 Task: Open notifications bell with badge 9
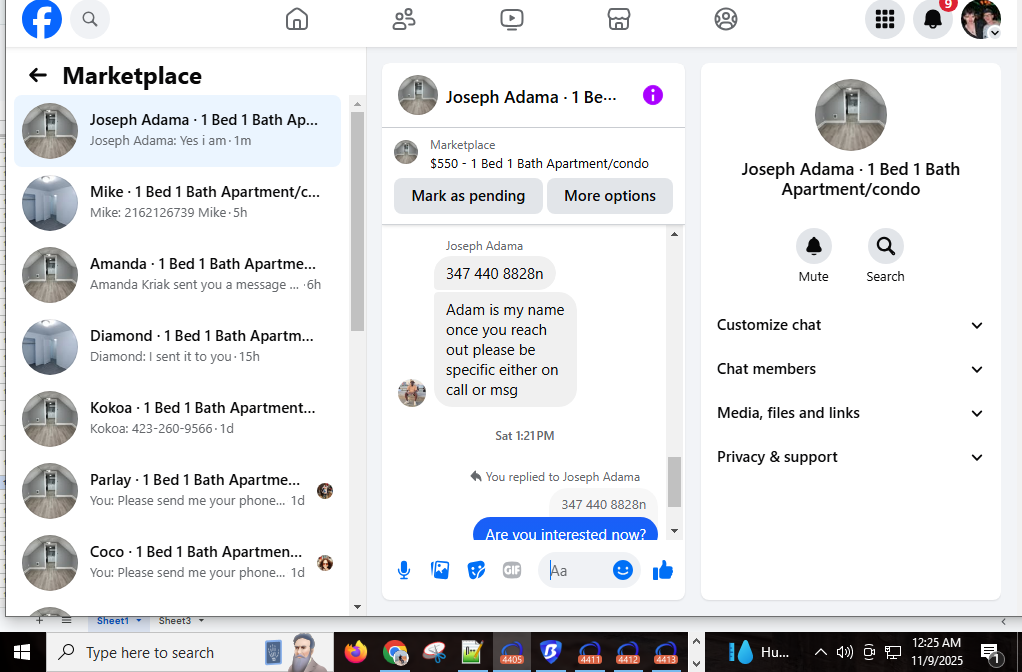coord(933,20)
